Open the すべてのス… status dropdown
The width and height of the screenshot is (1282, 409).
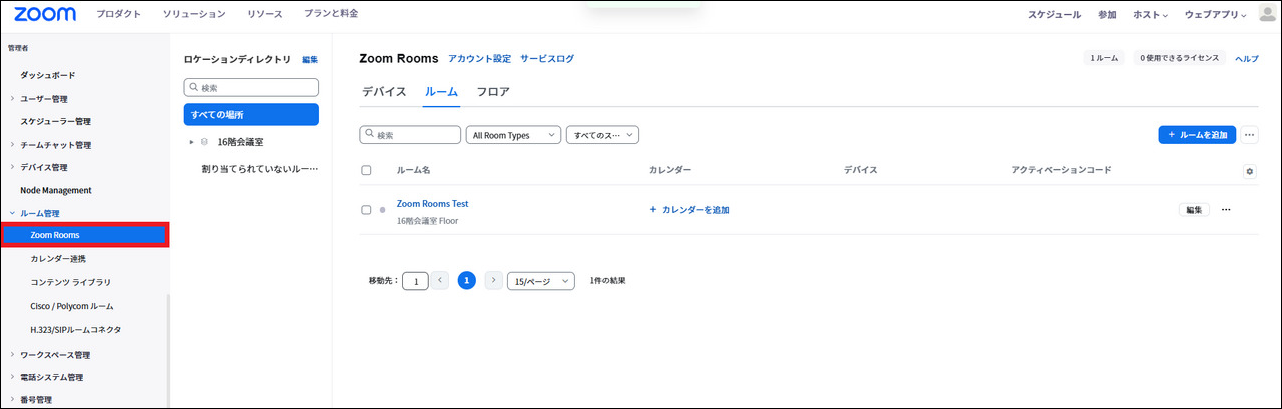coord(602,135)
